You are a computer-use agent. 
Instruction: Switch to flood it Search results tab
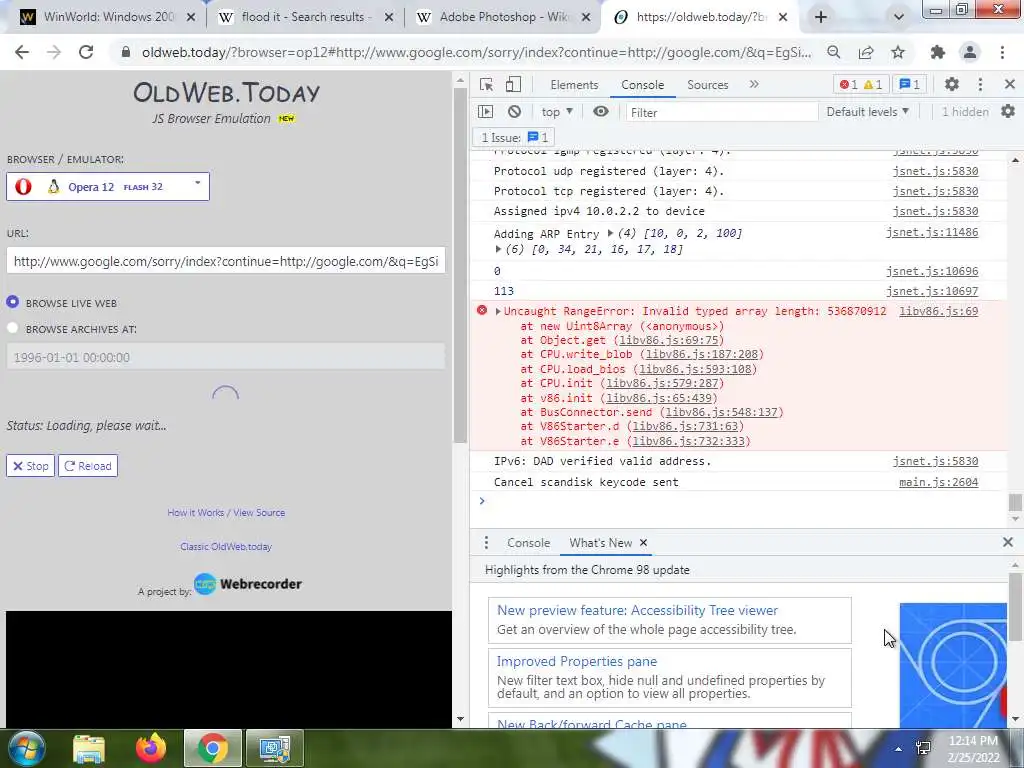point(305,17)
